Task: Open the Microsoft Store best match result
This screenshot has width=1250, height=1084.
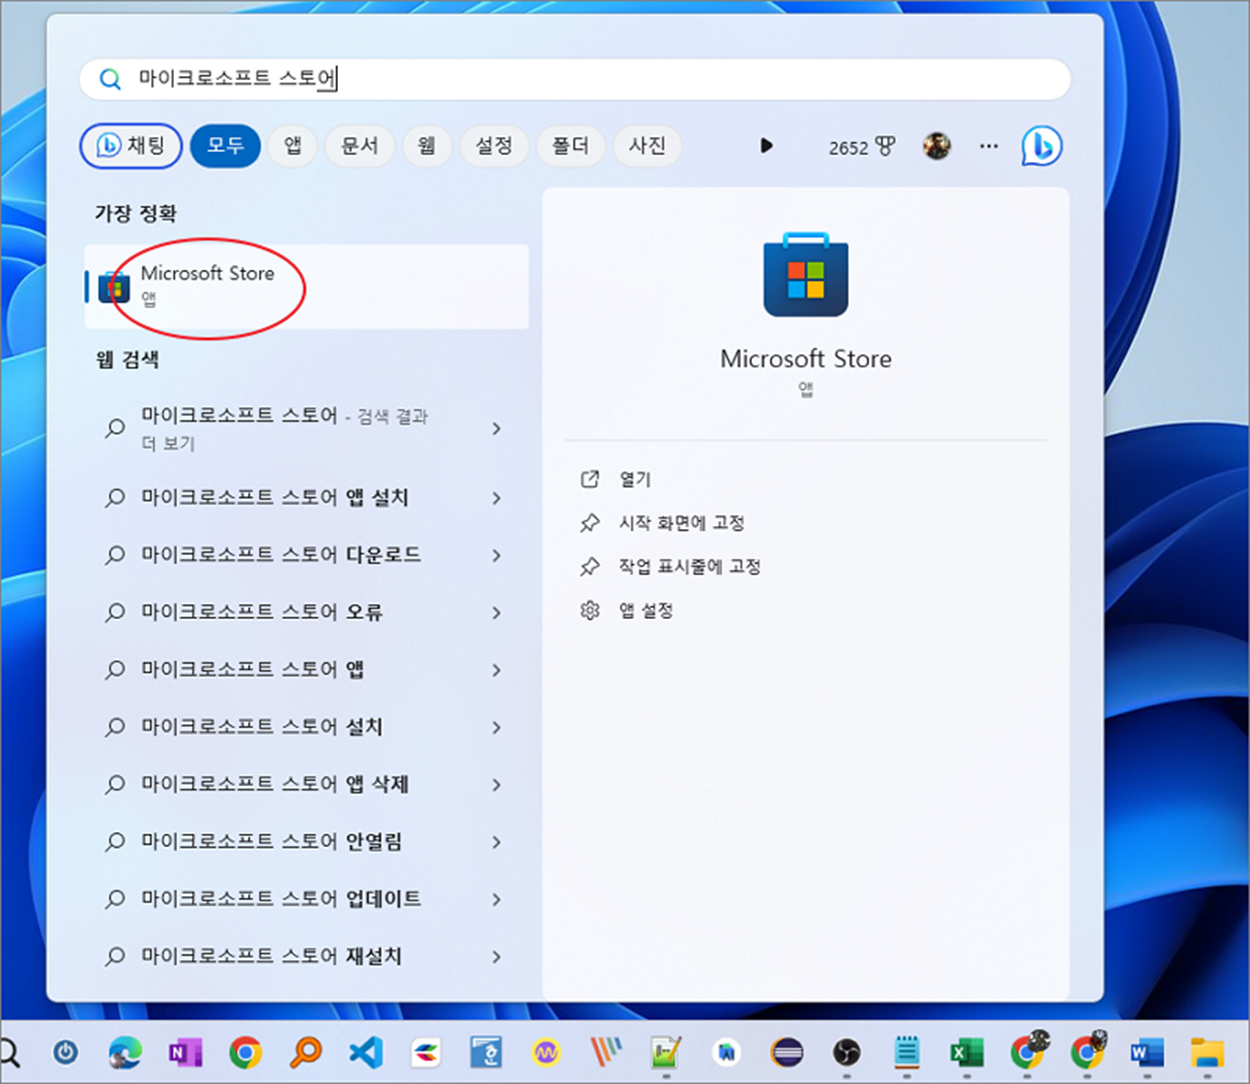Action: (306, 286)
